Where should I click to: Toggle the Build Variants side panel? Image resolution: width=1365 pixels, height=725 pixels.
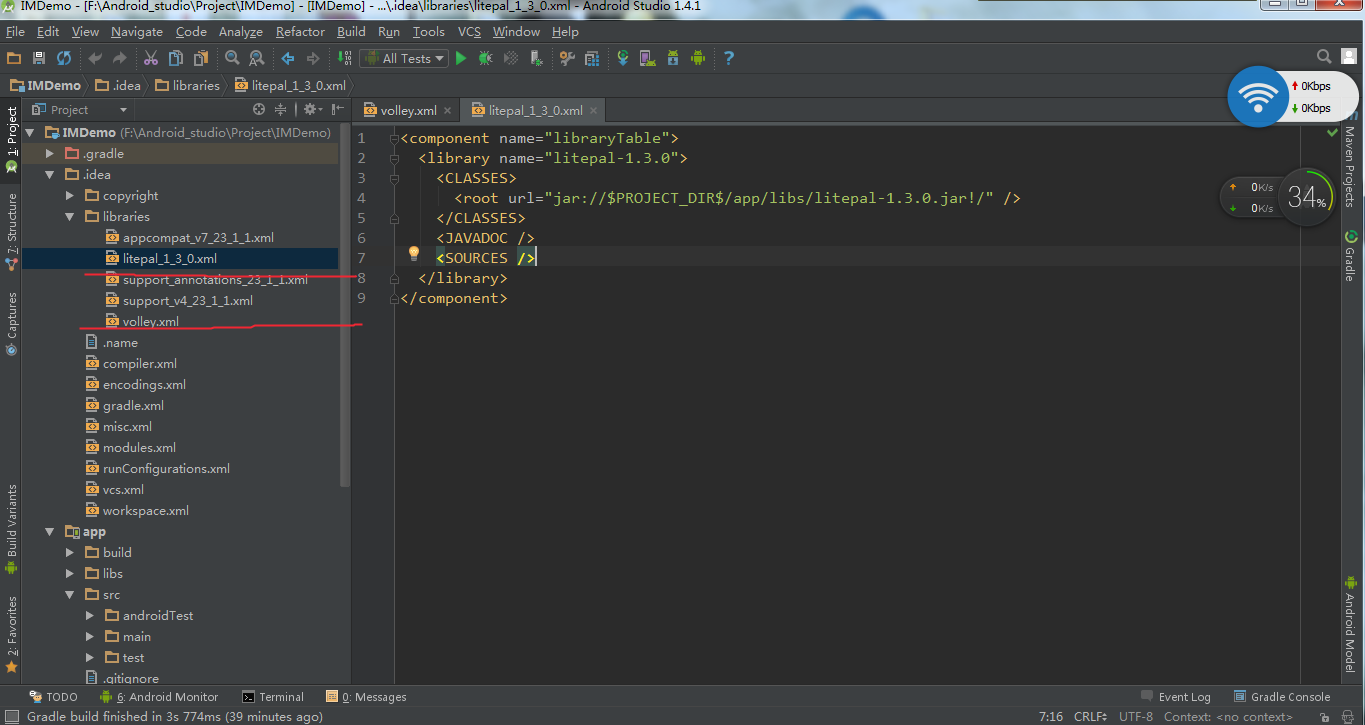11,529
